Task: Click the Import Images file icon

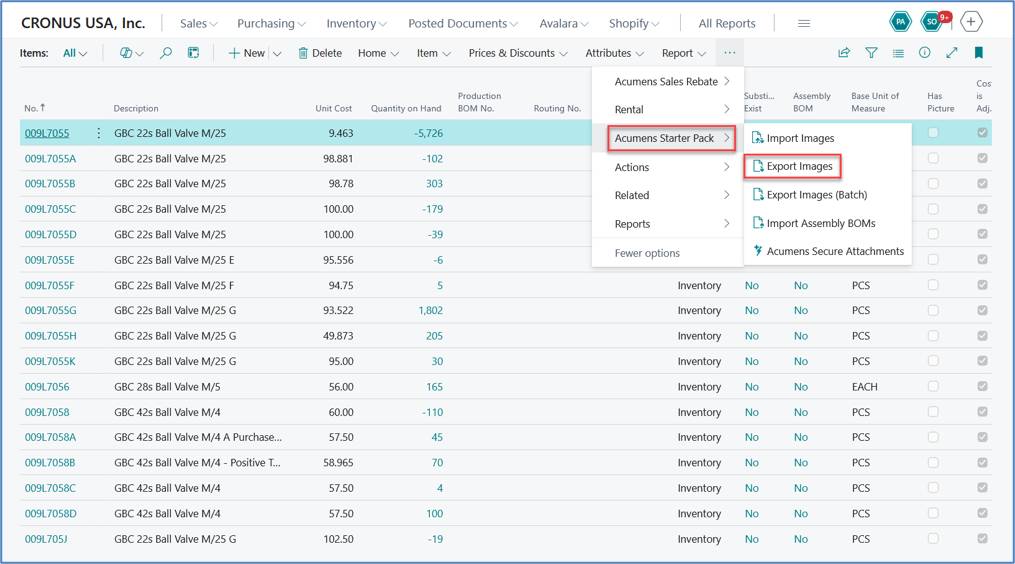Action: tap(757, 138)
